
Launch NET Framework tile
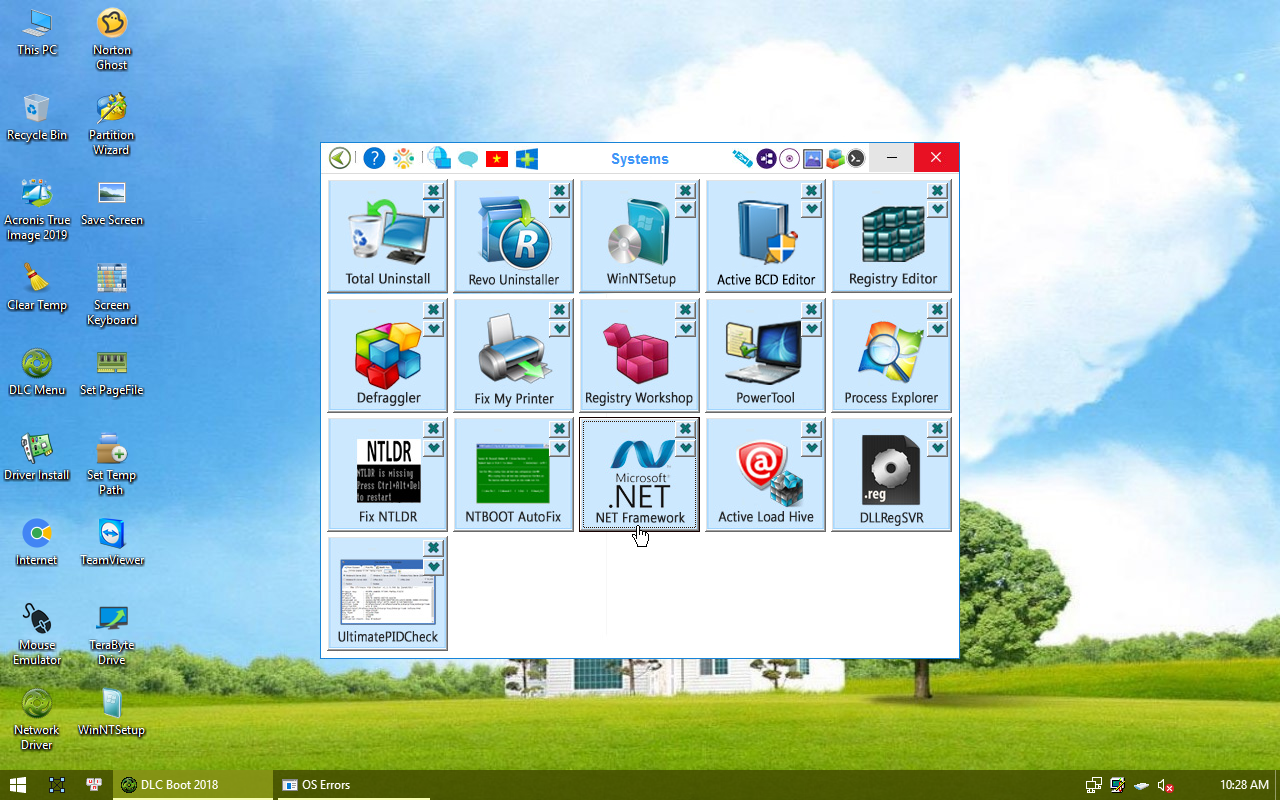pyautogui.click(x=640, y=474)
